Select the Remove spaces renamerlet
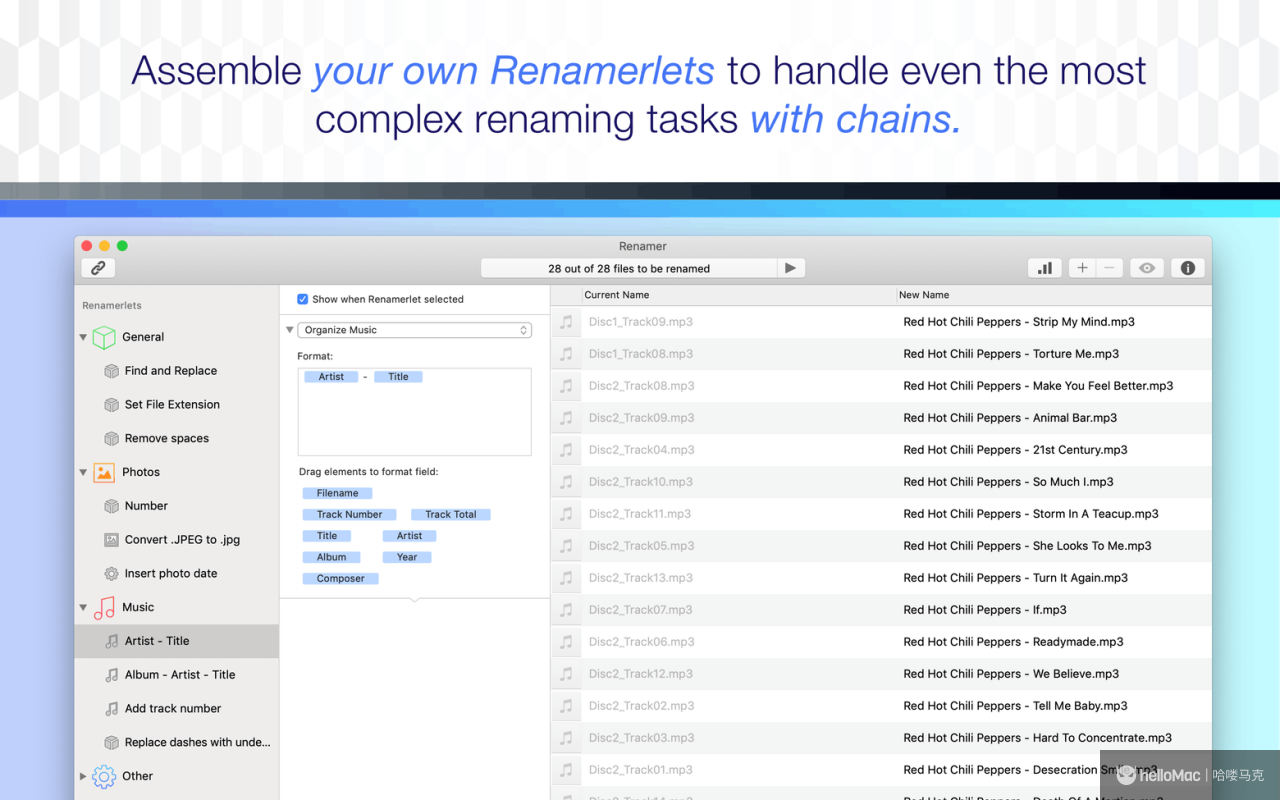This screenshot has width=1280, height=800. coord(177,439)
